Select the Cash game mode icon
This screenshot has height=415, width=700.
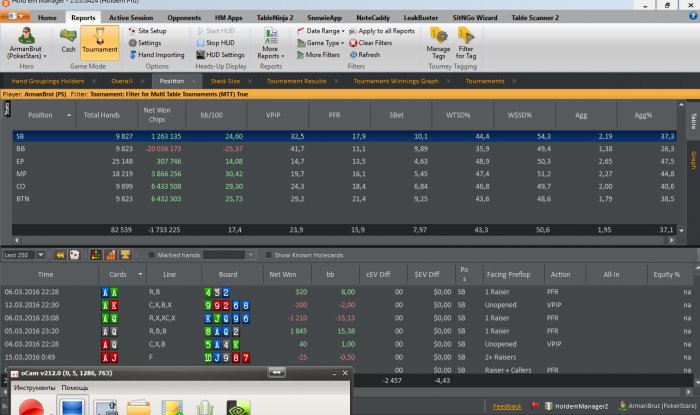point(68,41)
